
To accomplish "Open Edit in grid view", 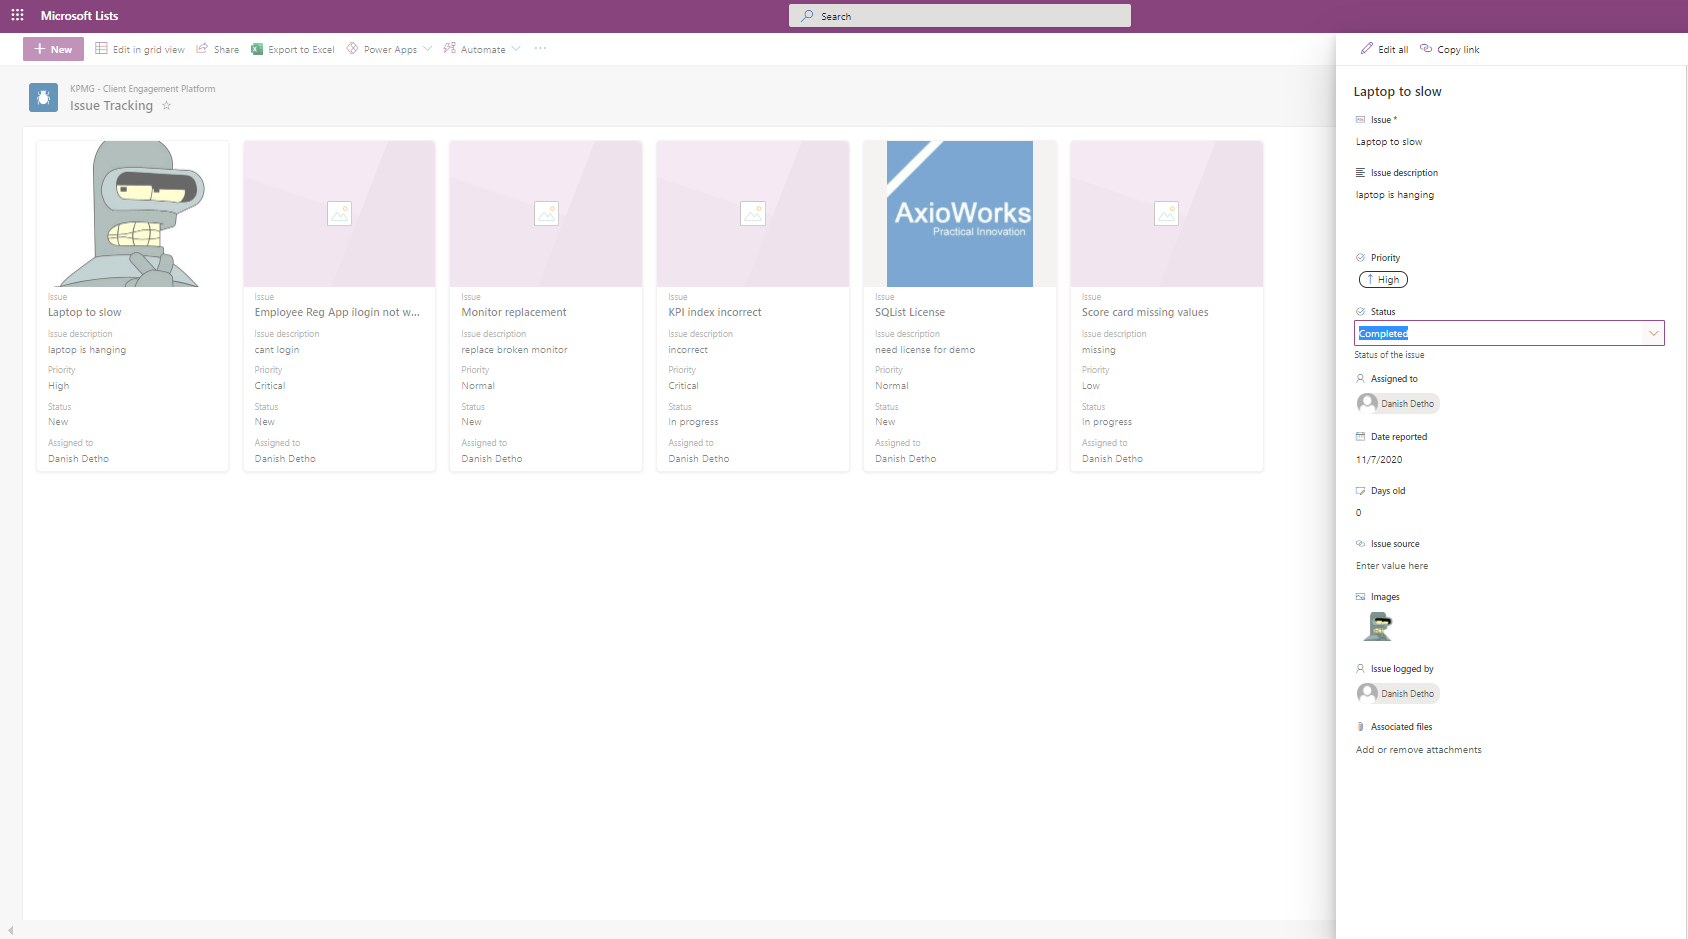I will [x=139, y=48].
